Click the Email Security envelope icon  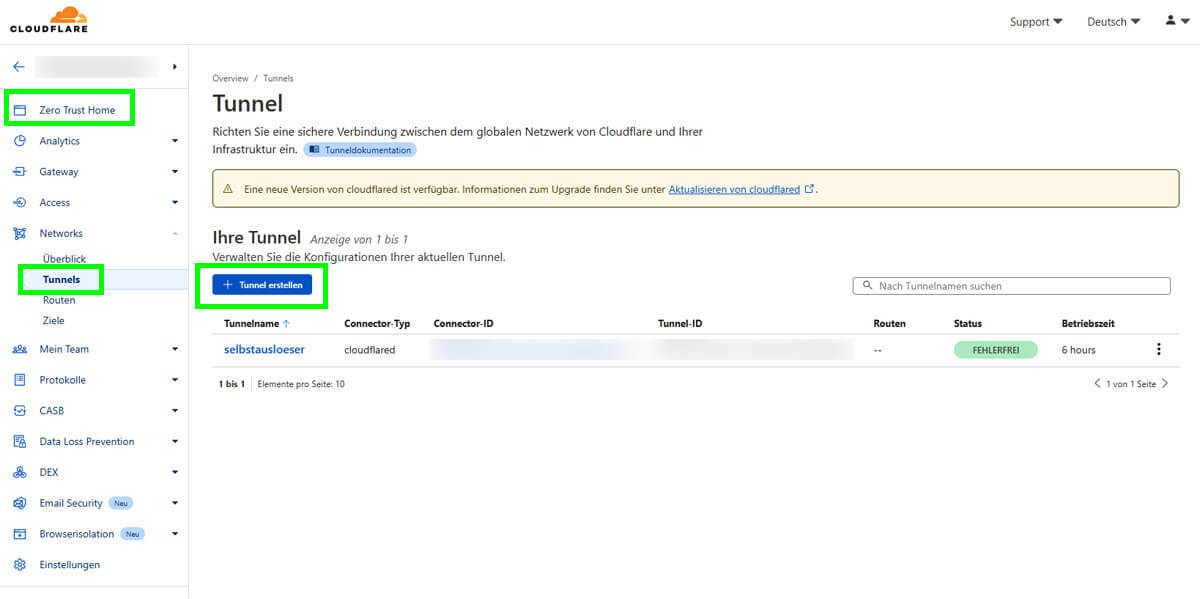19,503
